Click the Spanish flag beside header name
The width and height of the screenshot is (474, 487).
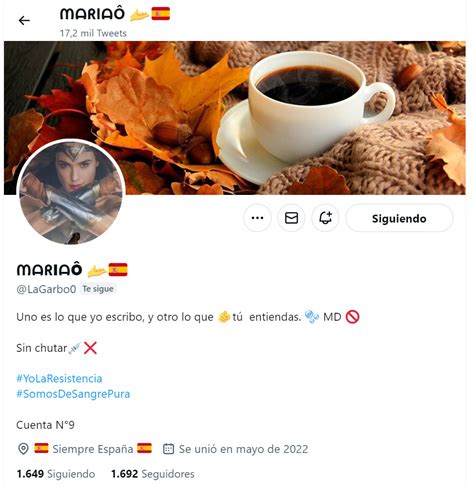pos(161,14)
